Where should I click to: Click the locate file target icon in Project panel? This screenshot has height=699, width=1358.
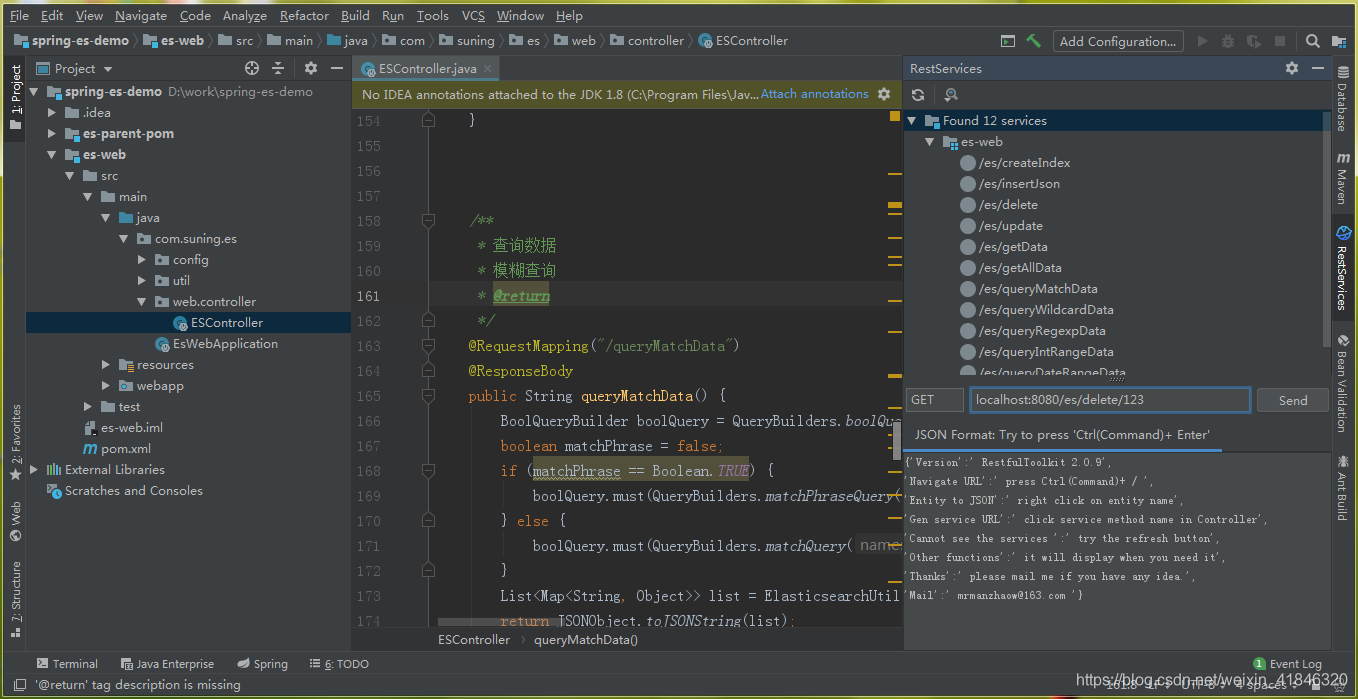[x=252, y=68]
